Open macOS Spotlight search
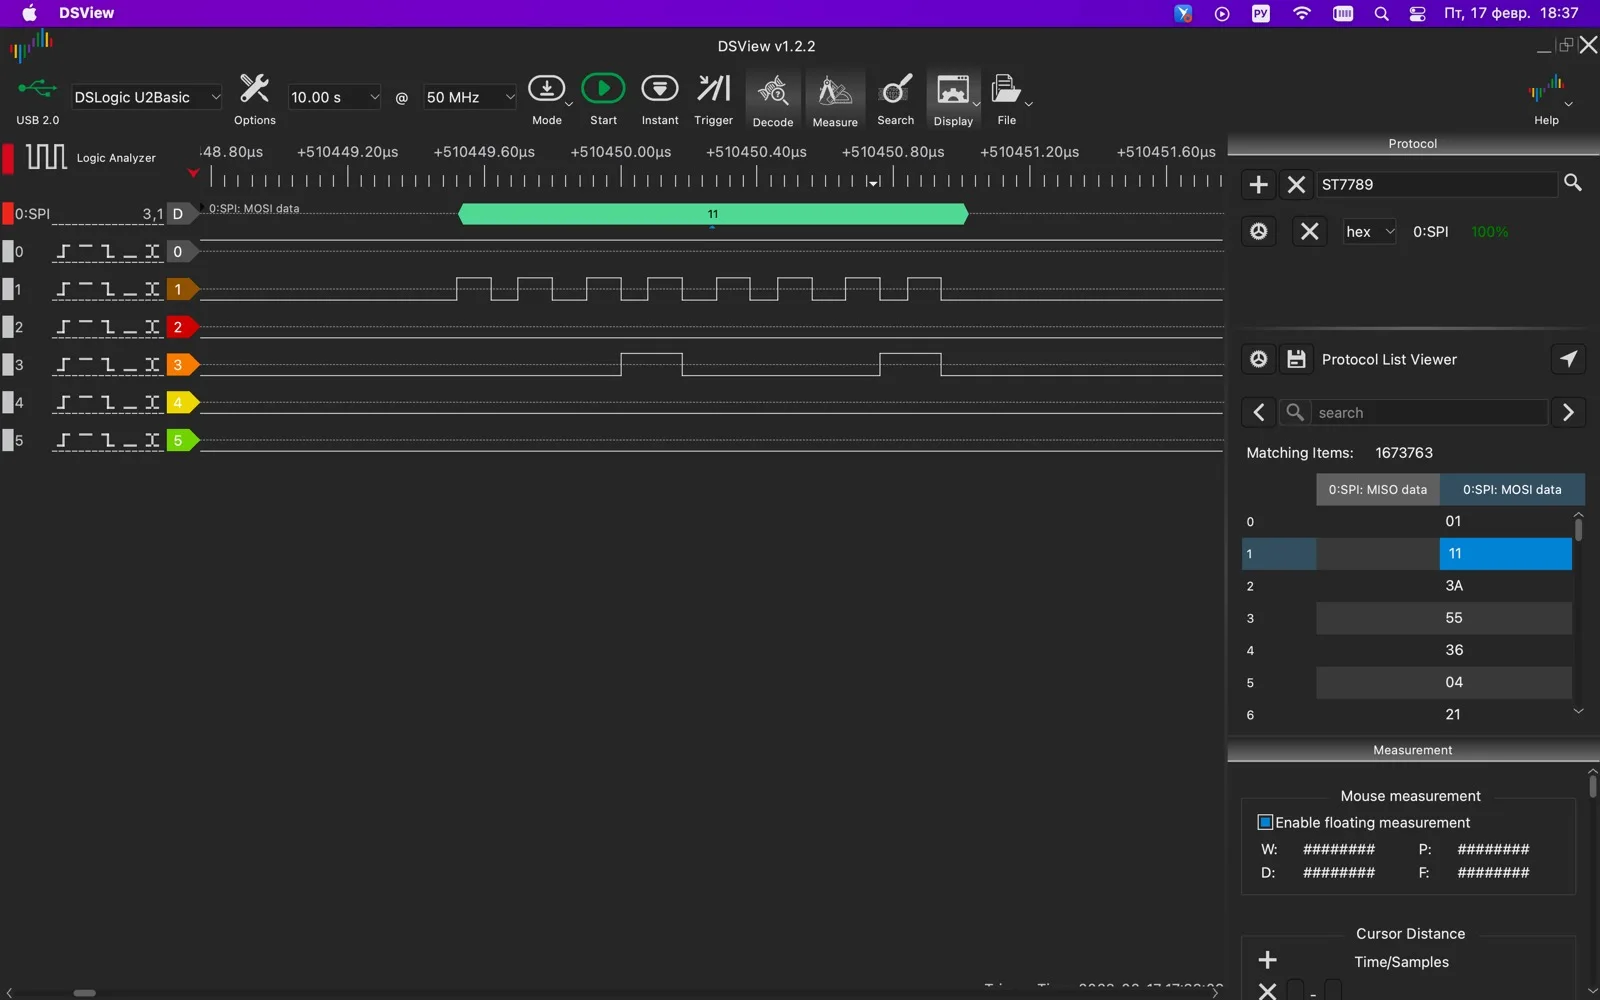This screenshot has height=1000, width=1600. click(x=1381, y=13)
